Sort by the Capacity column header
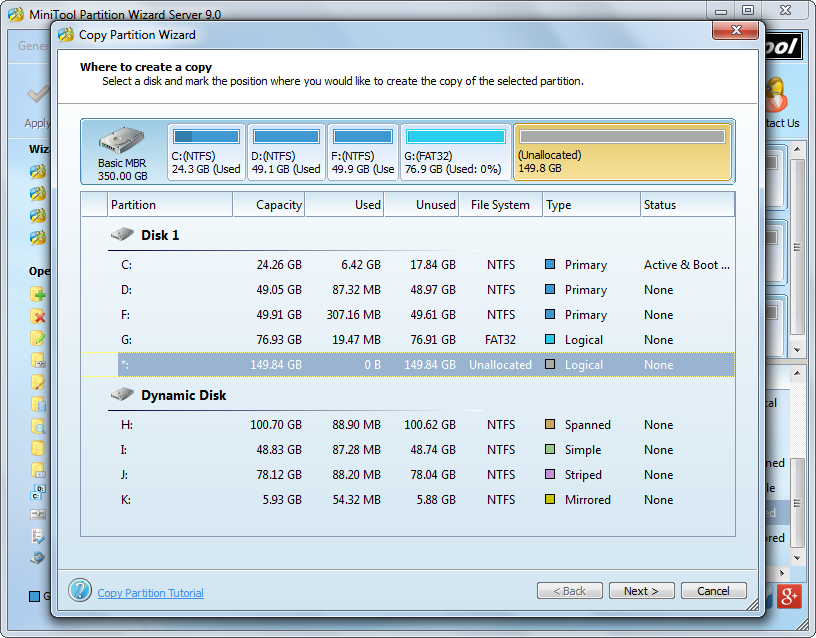Screen dimensions: 816x638 point(269,205)
